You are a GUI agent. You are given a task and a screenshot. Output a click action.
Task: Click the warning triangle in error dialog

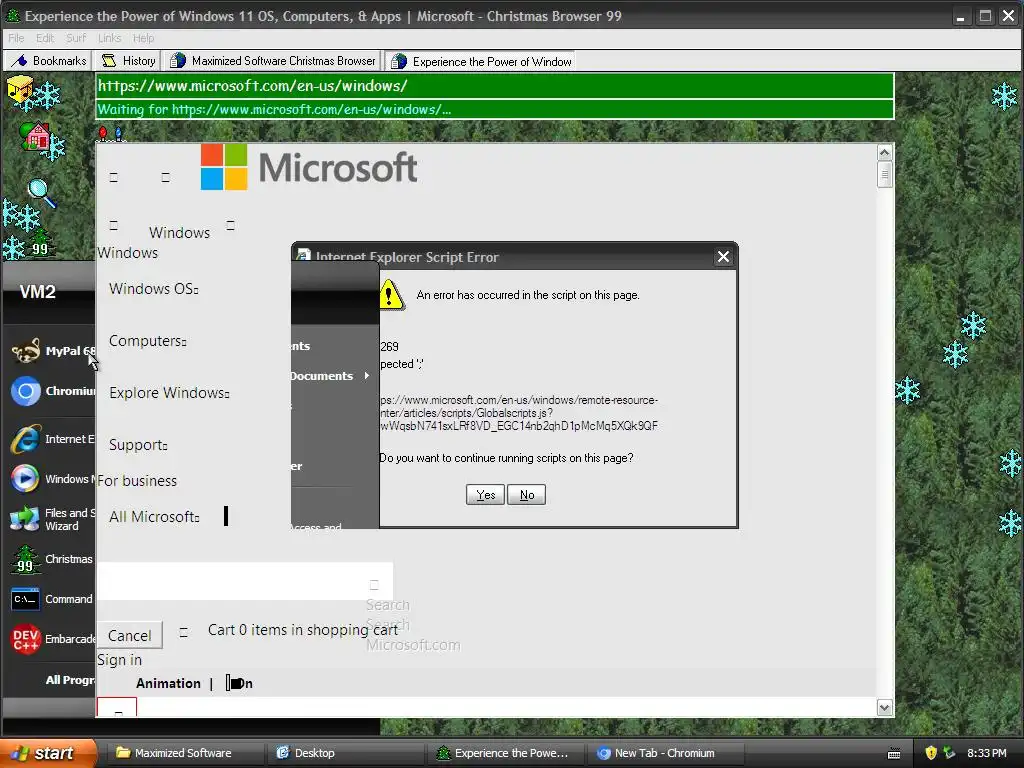coord(391,295)
